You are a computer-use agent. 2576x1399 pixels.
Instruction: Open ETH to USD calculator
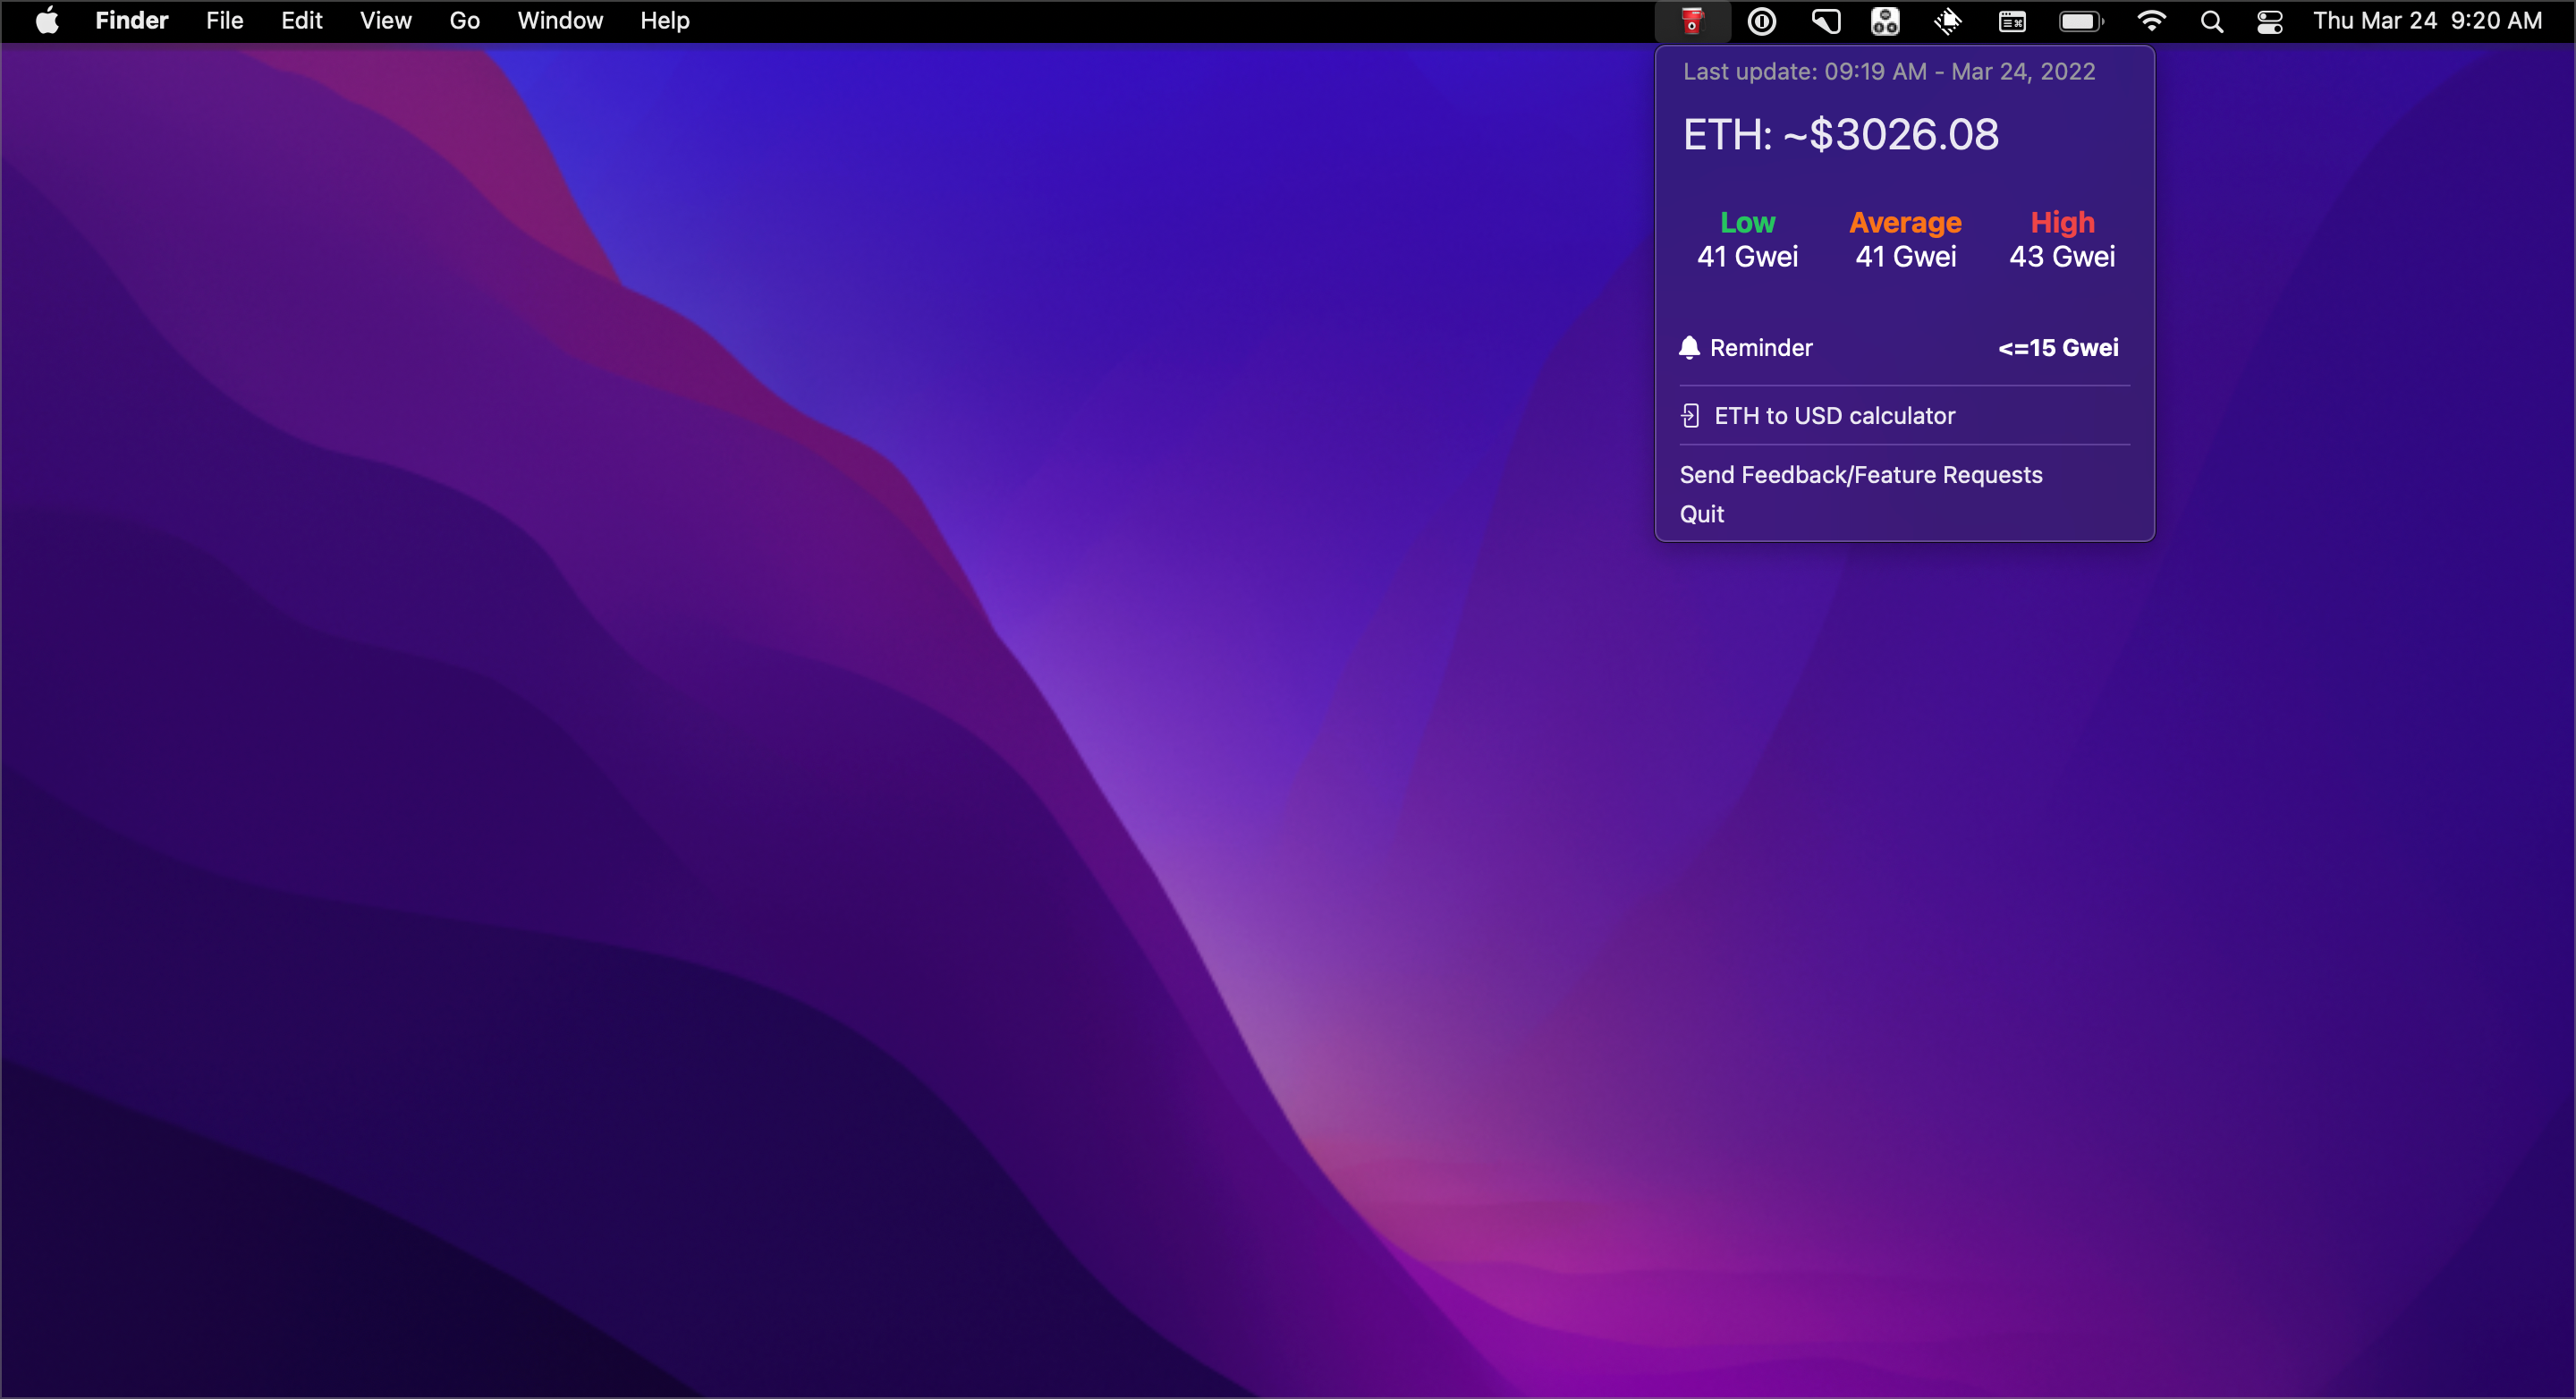pos(1834,416)
